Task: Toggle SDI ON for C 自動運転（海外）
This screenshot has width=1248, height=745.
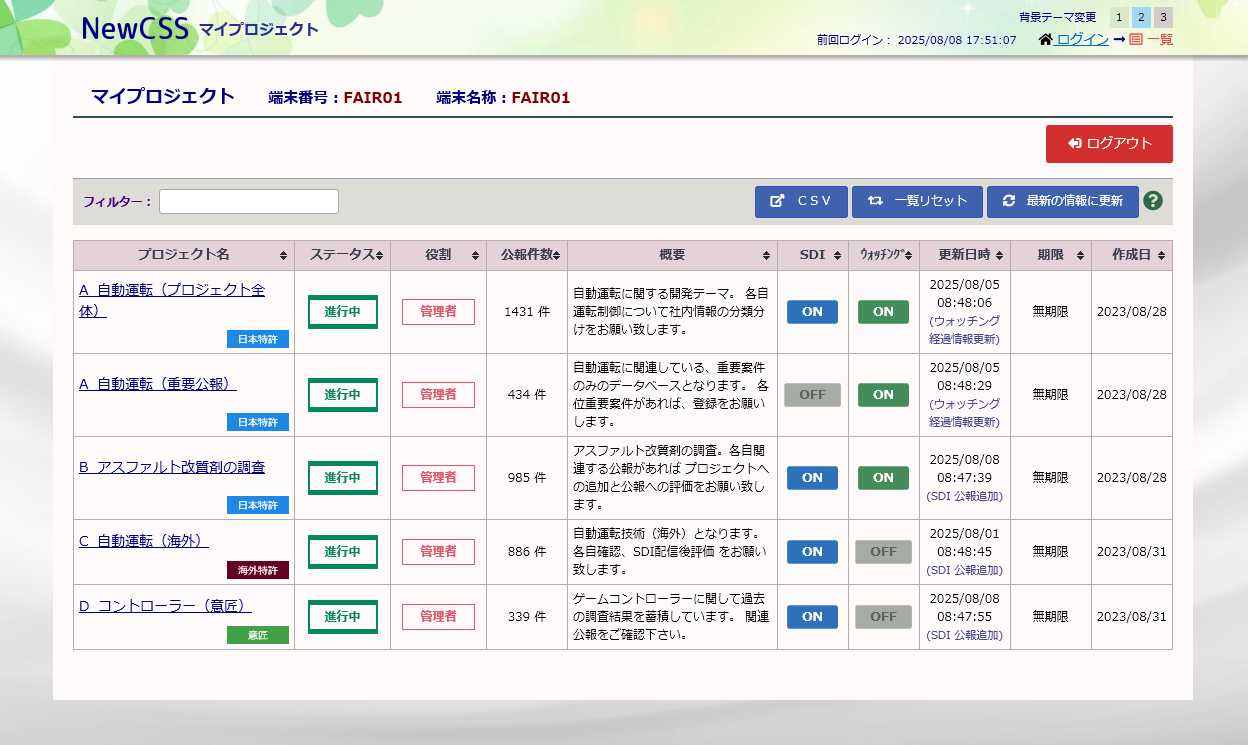Action: [x=812, y=552]
